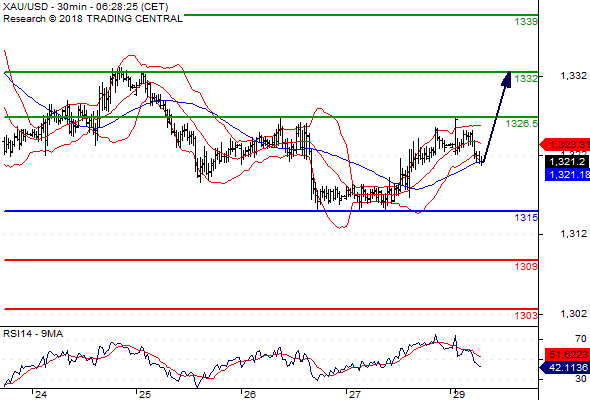Click the RSI 70 level label
Image resolution: width=590 pixels, height=400 pixels.
[581, 339]
